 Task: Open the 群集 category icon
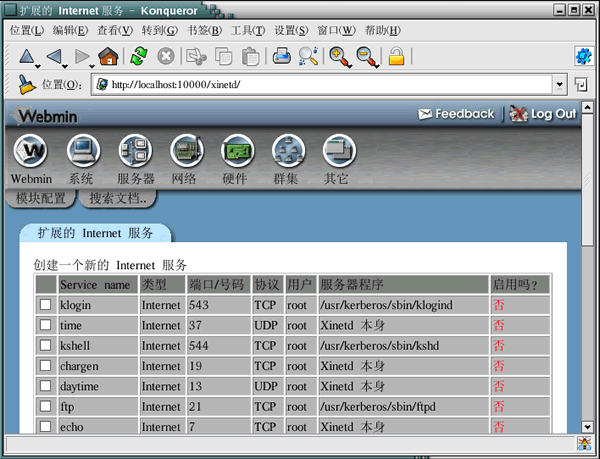click(x=289, y=151)
